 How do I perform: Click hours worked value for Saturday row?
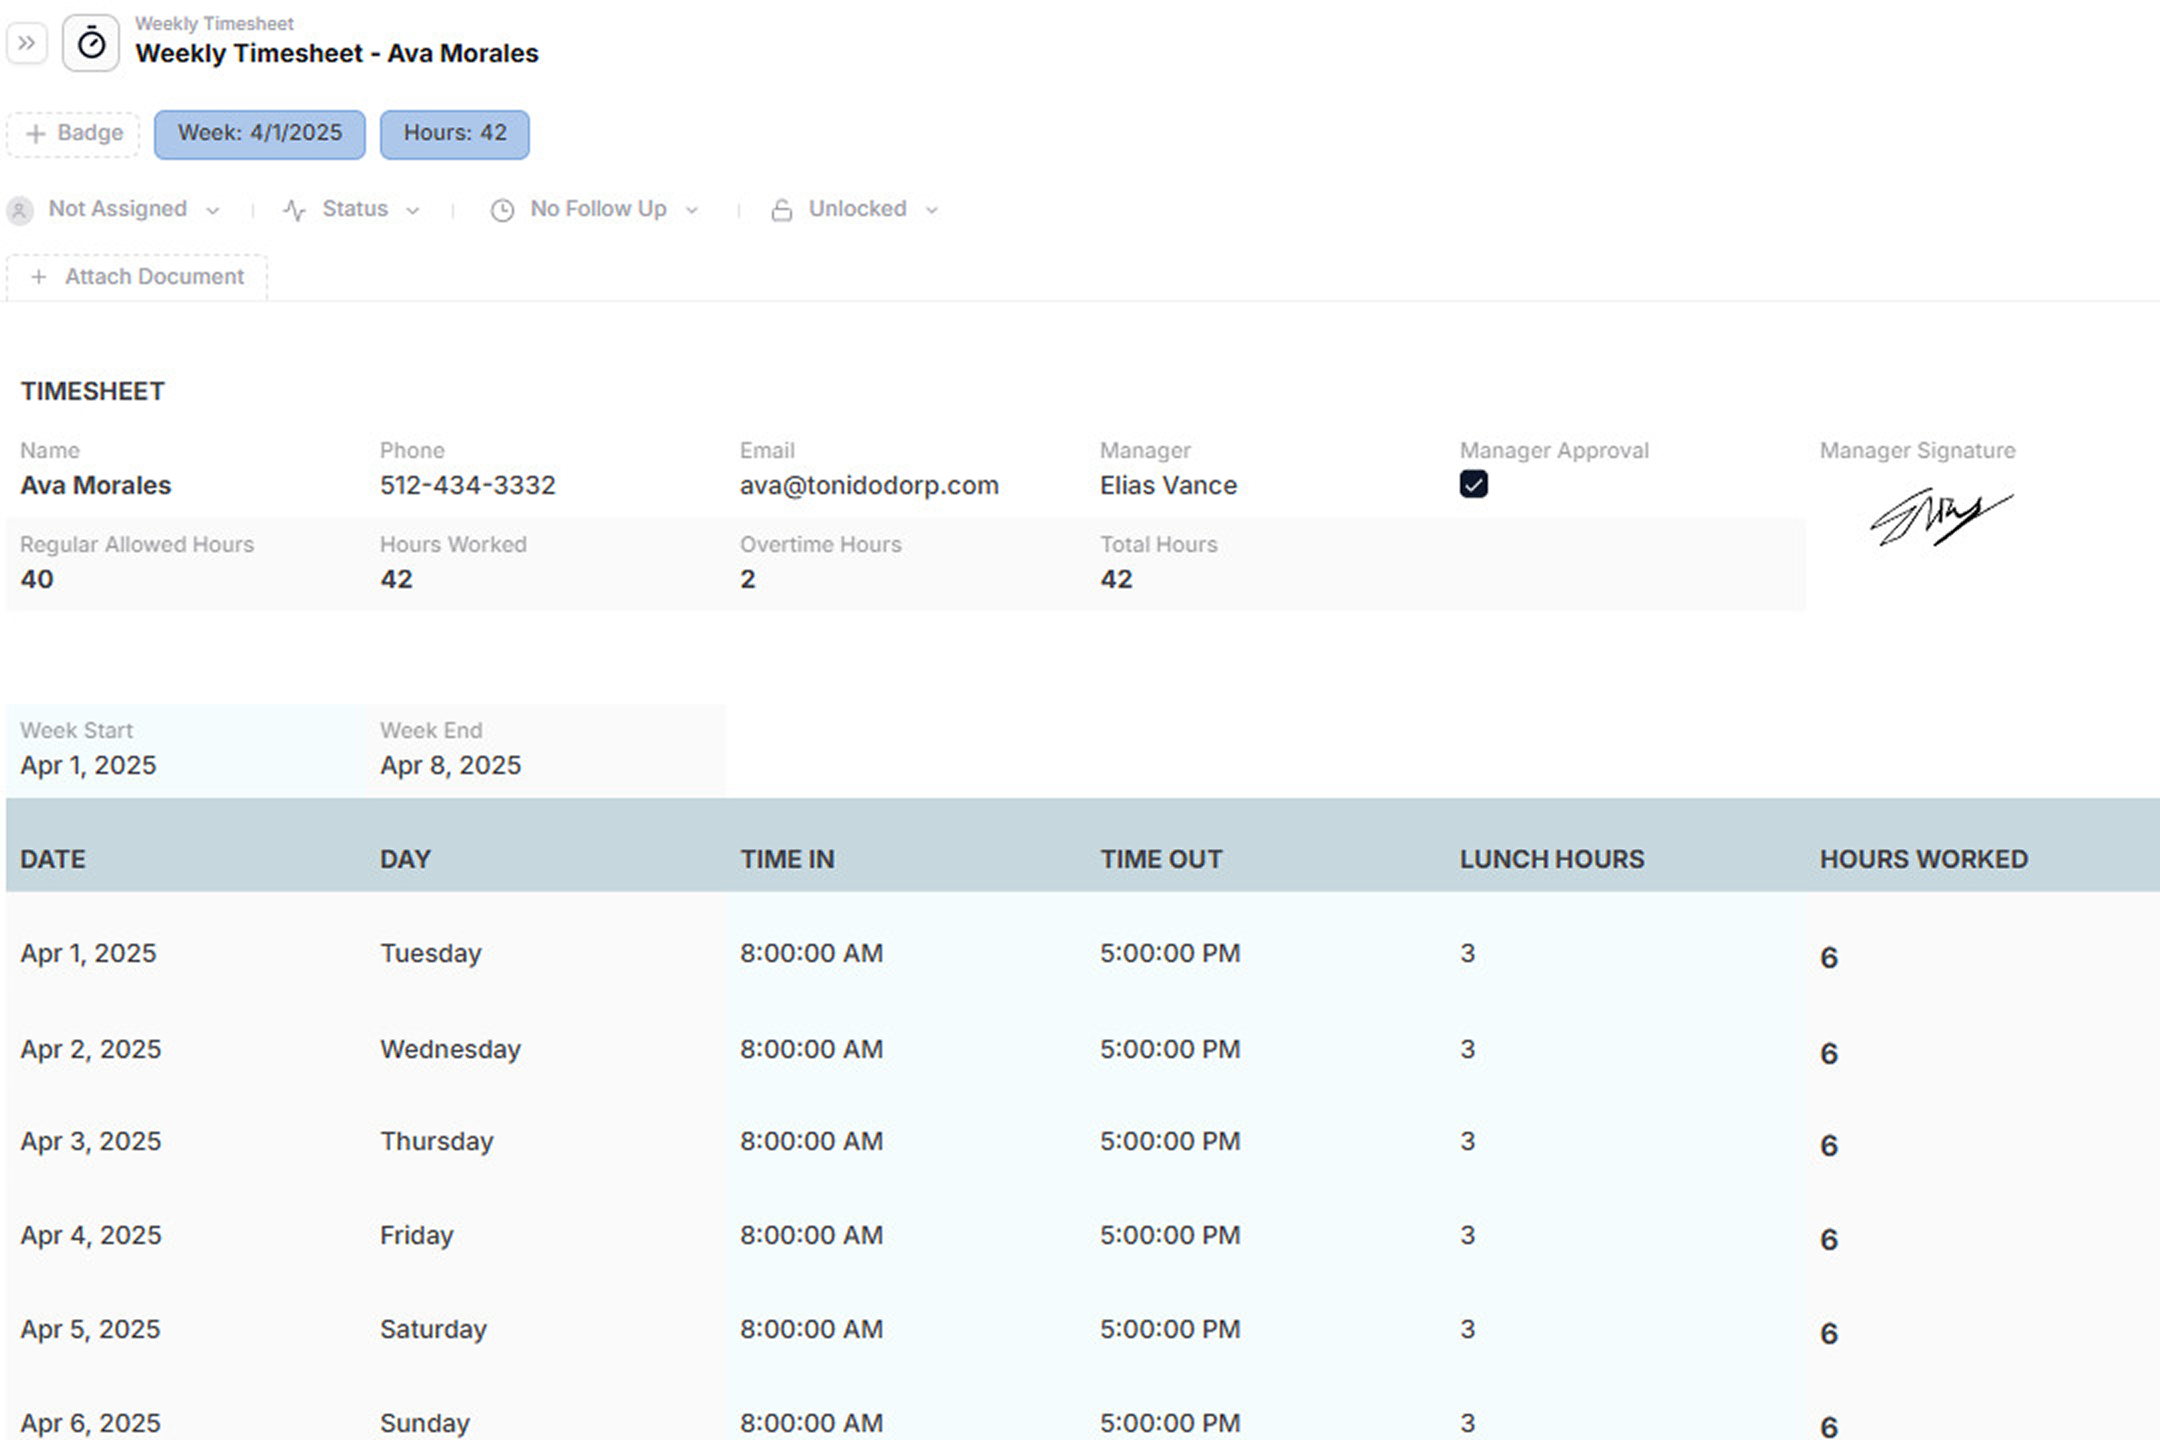pyautogui.click(x=1829, y=1333)
